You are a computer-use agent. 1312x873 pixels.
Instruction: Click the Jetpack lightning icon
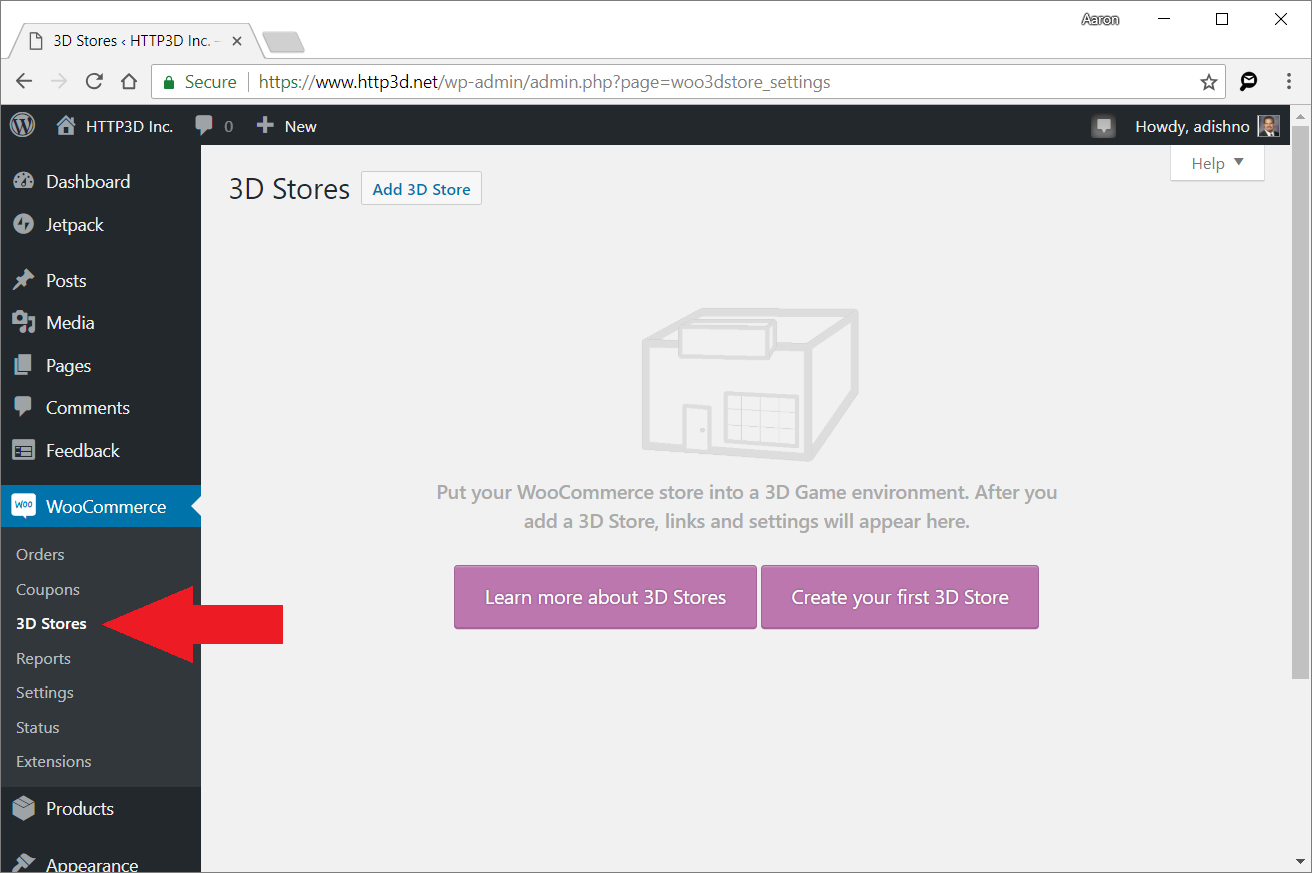(x=24, y=225)
